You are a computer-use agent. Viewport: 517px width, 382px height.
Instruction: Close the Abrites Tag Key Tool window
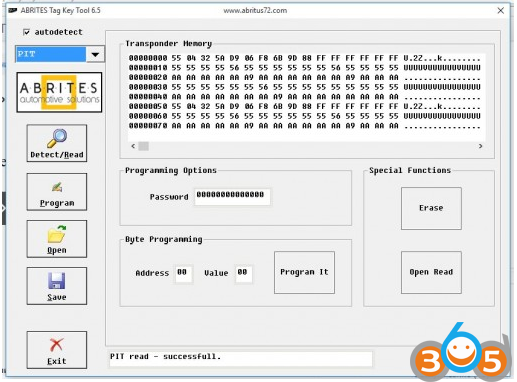pyautogui.click(x=500, y=11)
